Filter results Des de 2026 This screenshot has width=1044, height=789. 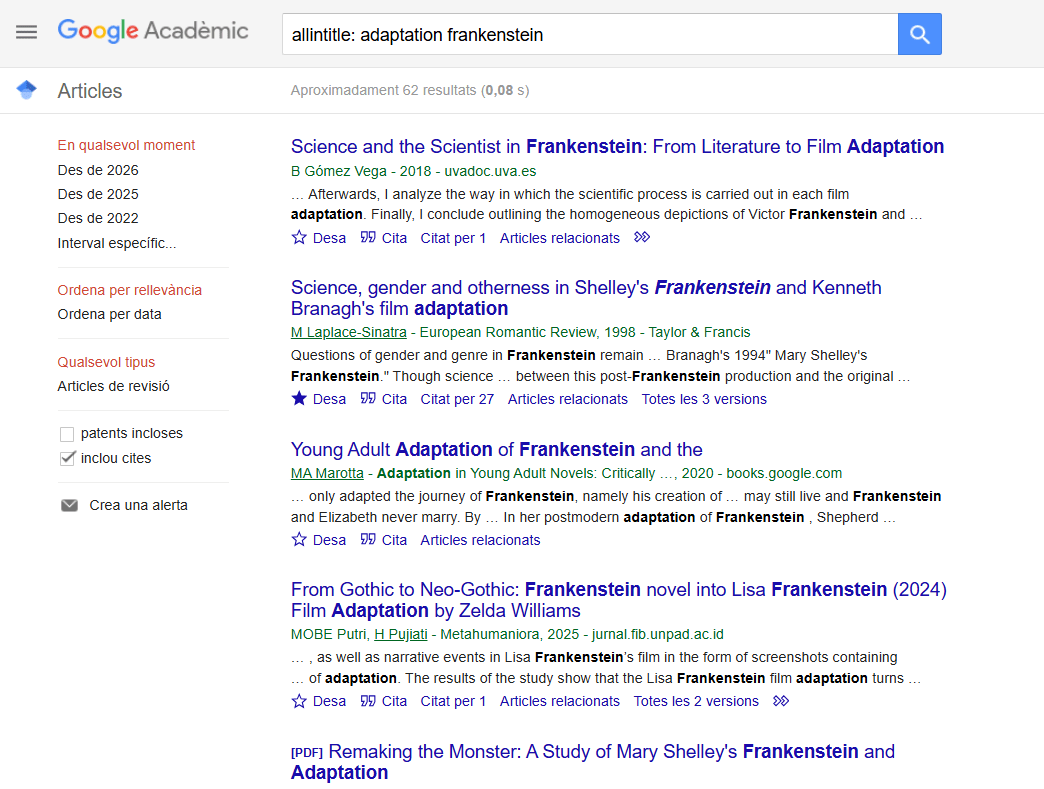point(98,170)
